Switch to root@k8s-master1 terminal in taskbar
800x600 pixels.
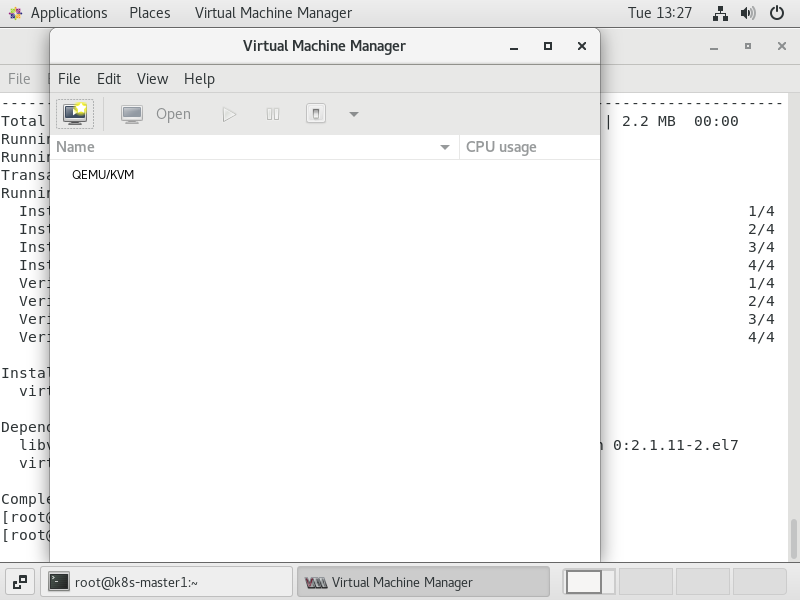166,582
